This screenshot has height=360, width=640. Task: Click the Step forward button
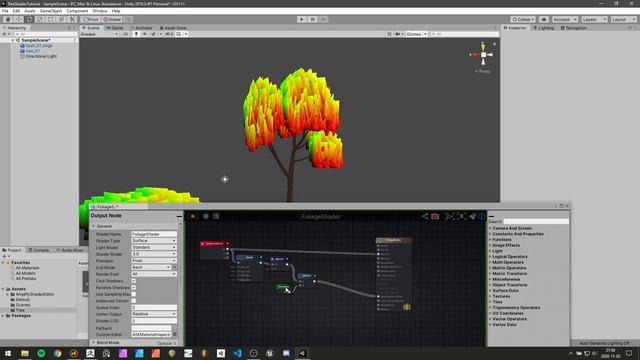(x=323, y=19)
